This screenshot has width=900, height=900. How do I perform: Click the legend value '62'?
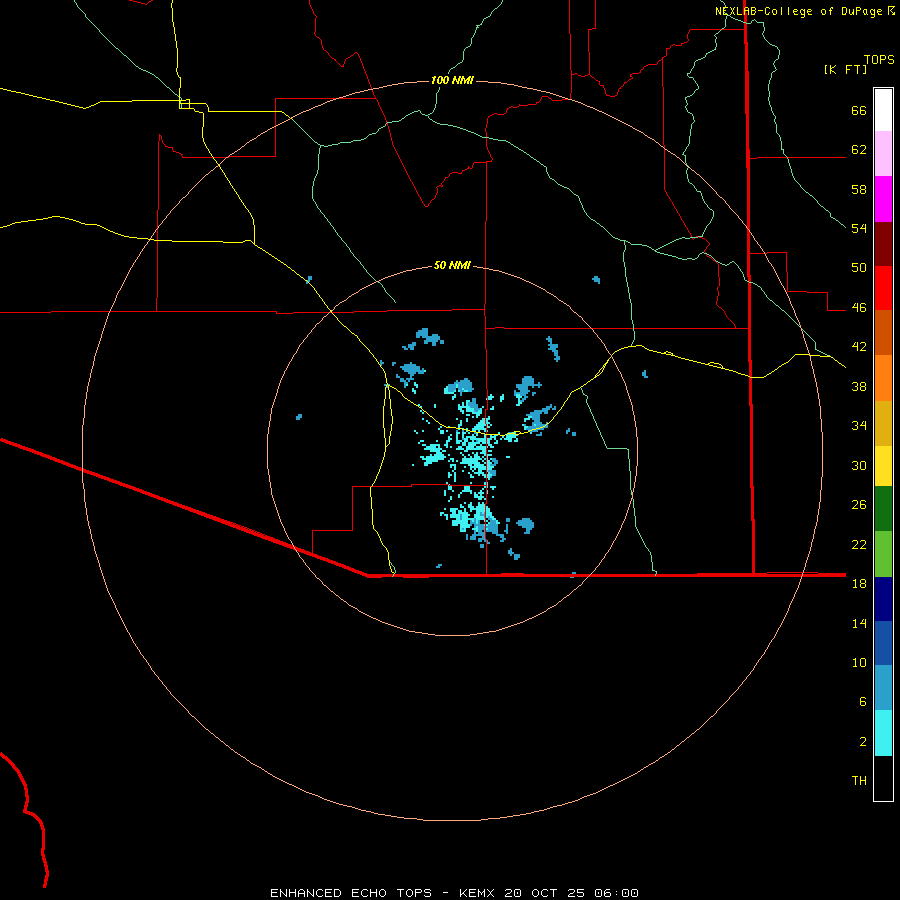[859, 150]
